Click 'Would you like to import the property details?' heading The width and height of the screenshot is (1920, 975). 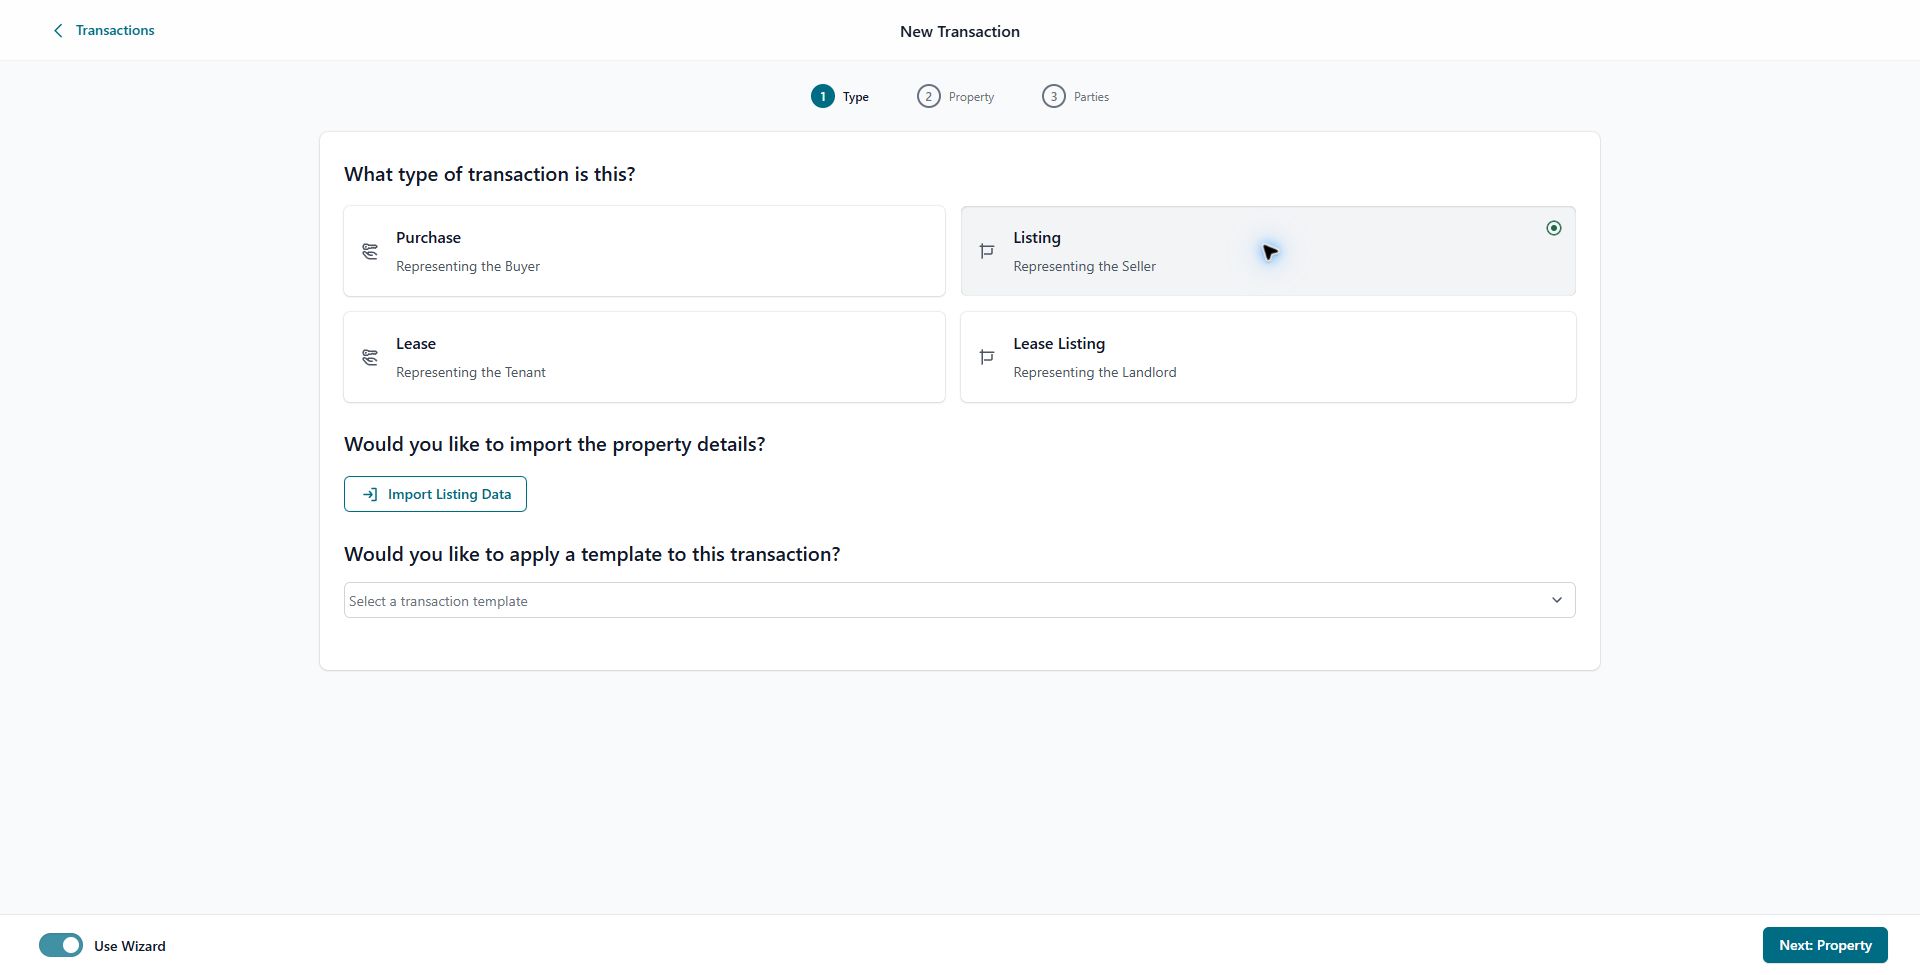tap(555, 444)
